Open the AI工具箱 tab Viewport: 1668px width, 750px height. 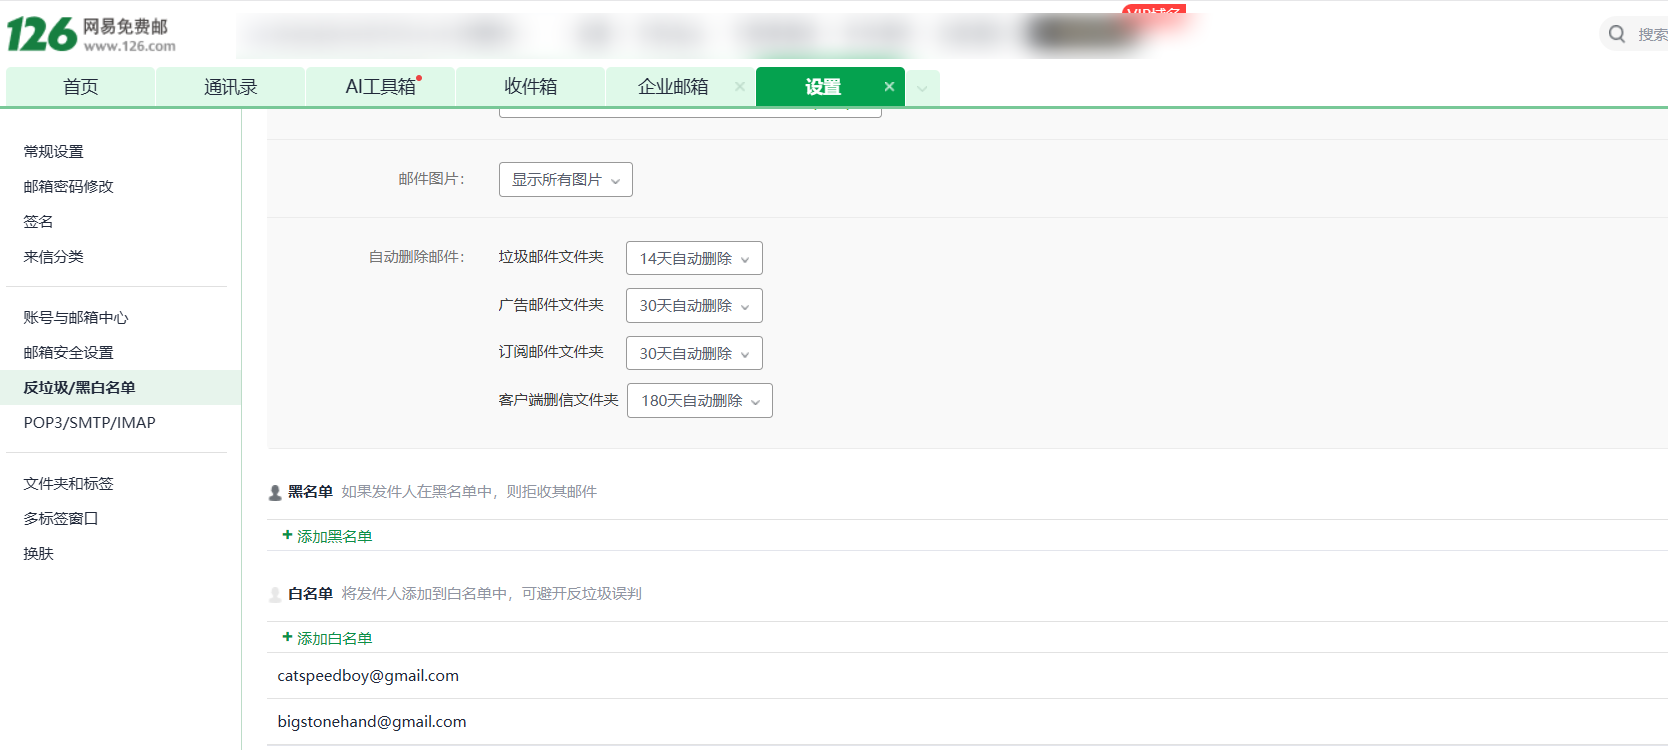tap(380, 87)
